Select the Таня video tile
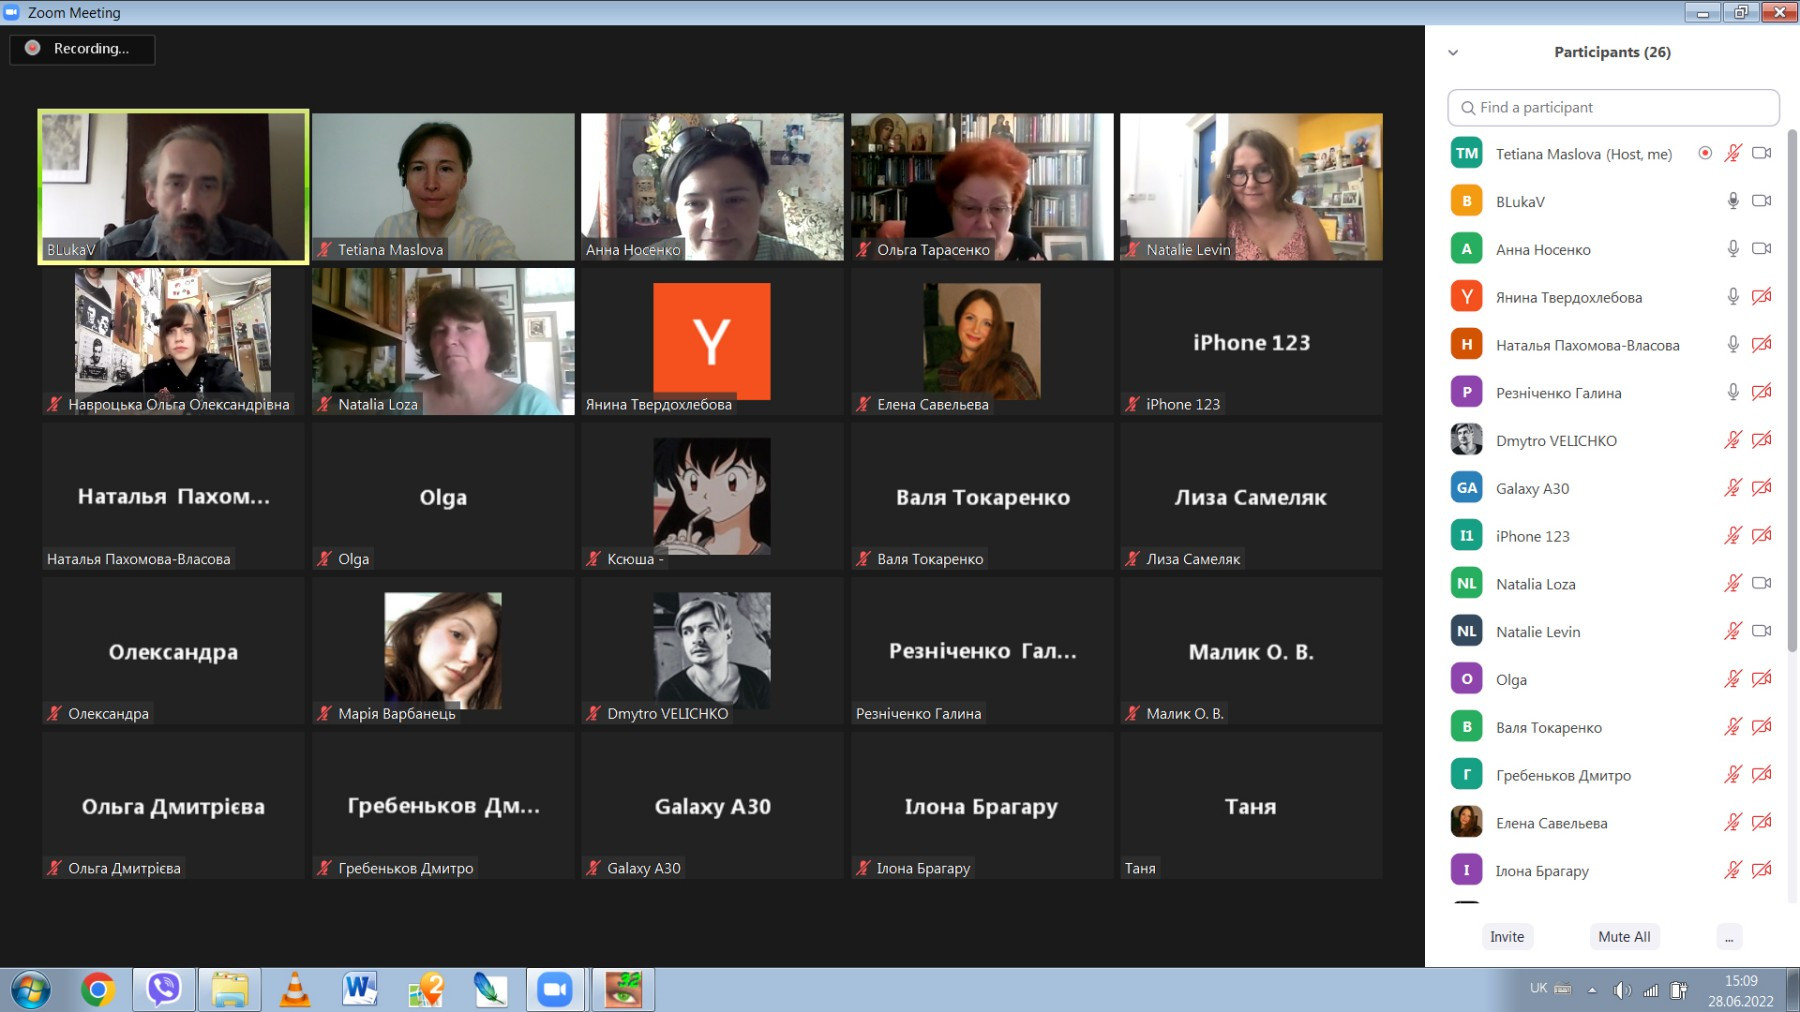The width and height of the screenshot is (1800, 1012). click(1251, 806)
